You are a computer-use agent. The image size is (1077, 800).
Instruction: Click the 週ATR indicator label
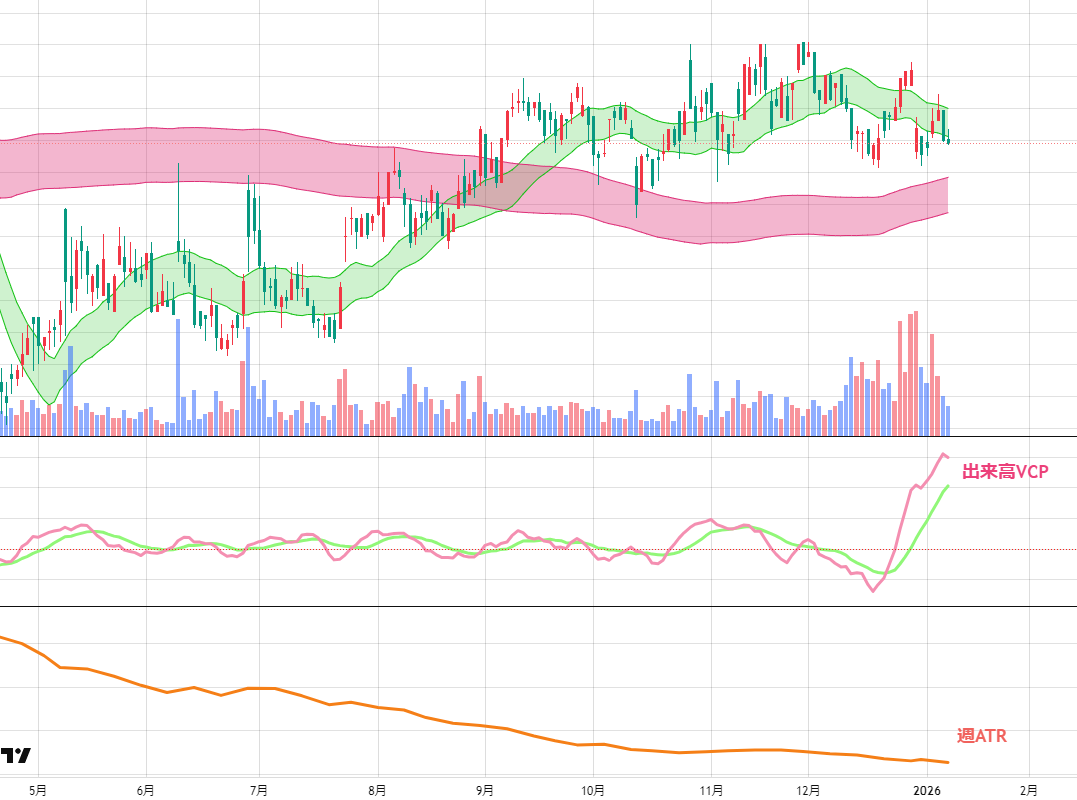[x=982, y=735]
